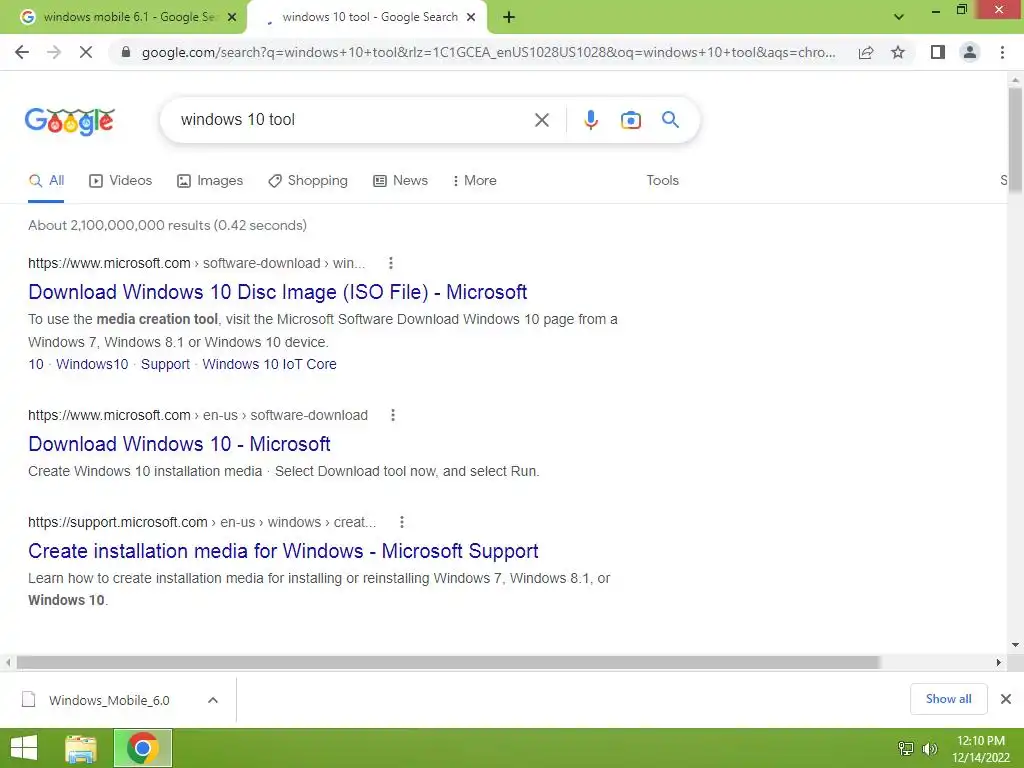This screenshot has height=768, width=1024.
Task: Go back to the previous page
Action: (x=22, y=52)
